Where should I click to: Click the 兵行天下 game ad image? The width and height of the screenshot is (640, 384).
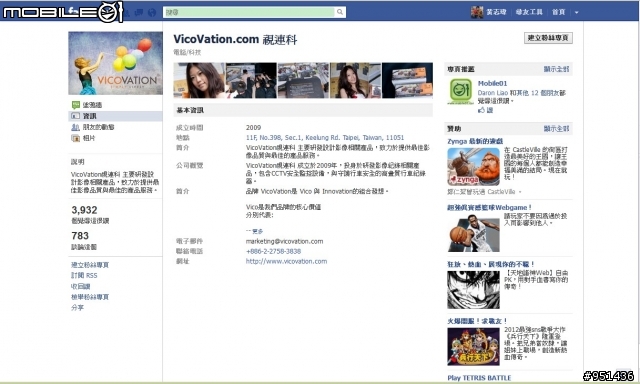click(x=473, y=347)
